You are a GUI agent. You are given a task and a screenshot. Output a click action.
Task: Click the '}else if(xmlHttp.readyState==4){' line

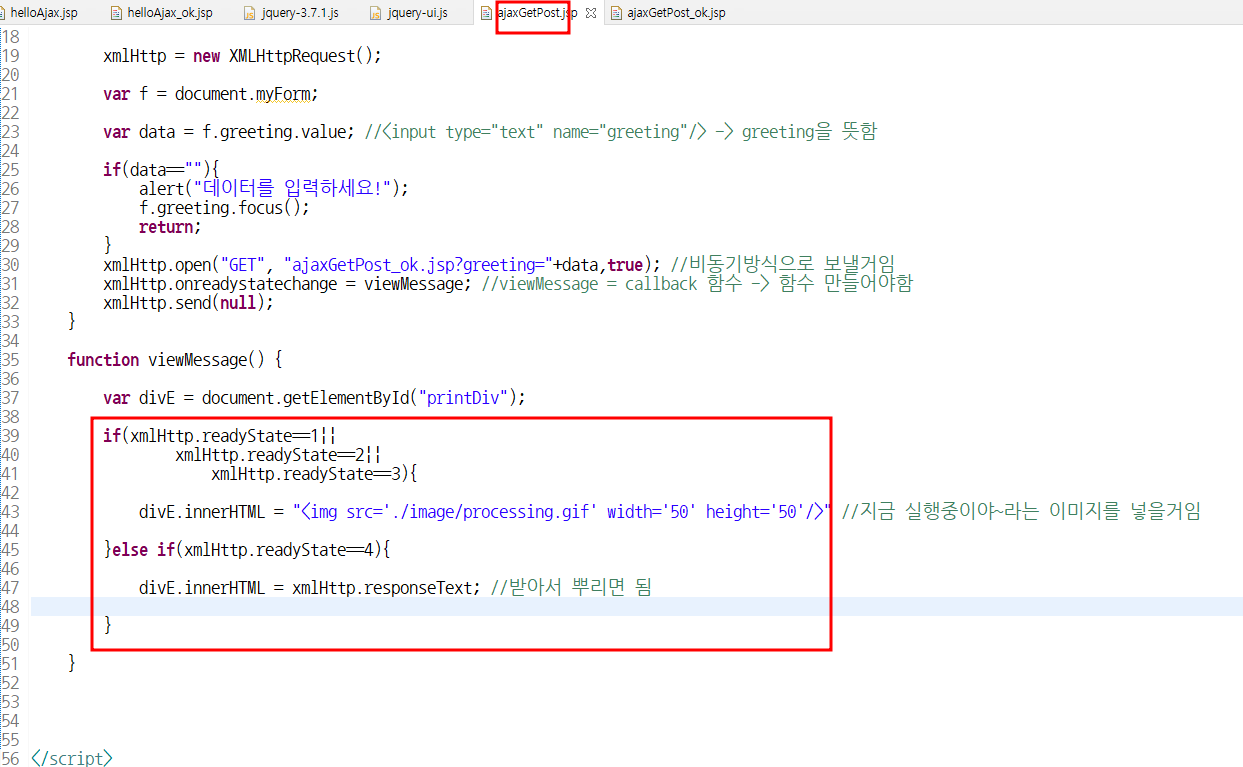(247, 549)
